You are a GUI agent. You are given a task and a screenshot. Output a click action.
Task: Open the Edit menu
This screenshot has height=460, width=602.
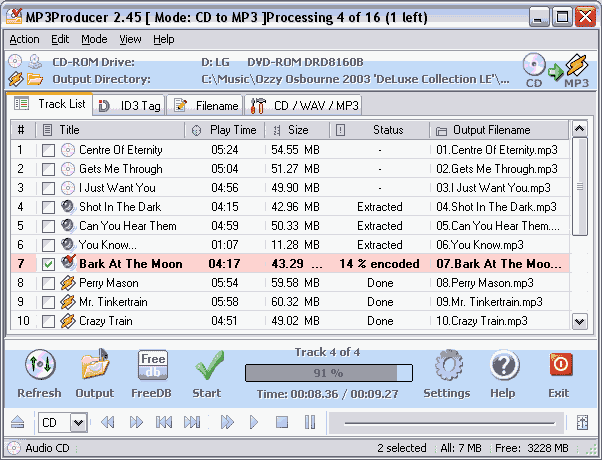[60, 39]
